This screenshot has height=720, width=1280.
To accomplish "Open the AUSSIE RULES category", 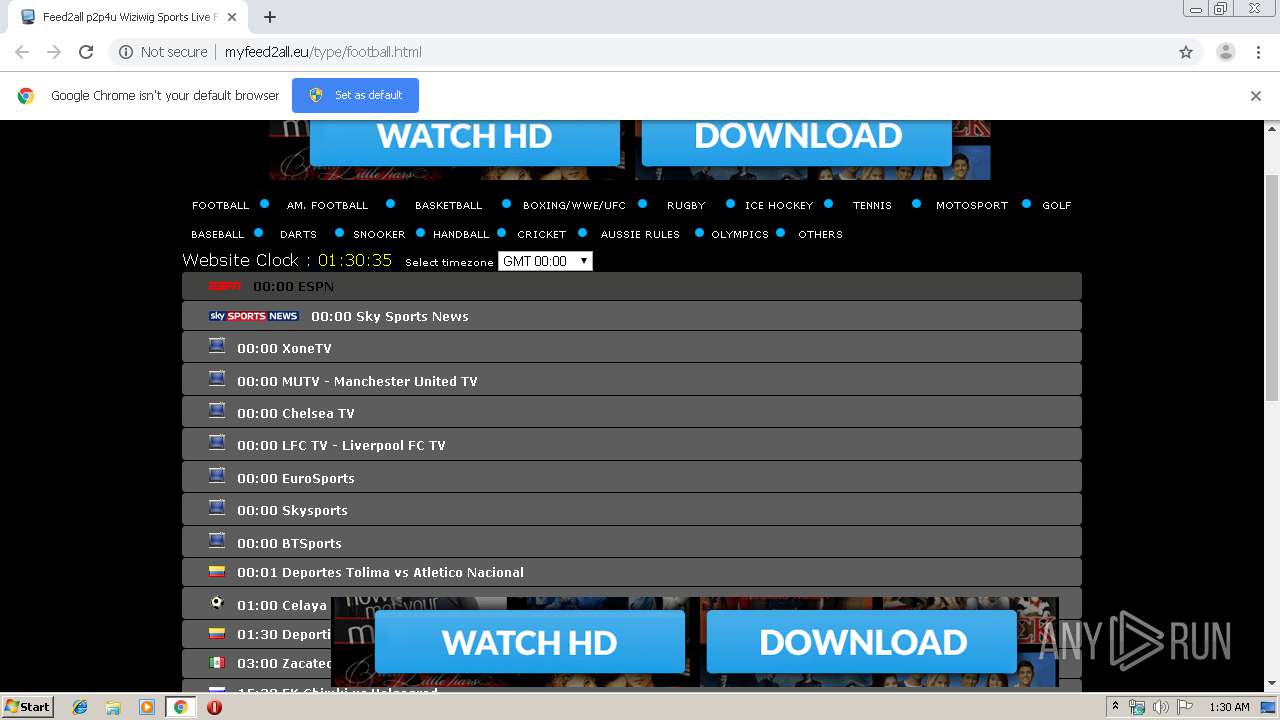I will pos(640,234).
